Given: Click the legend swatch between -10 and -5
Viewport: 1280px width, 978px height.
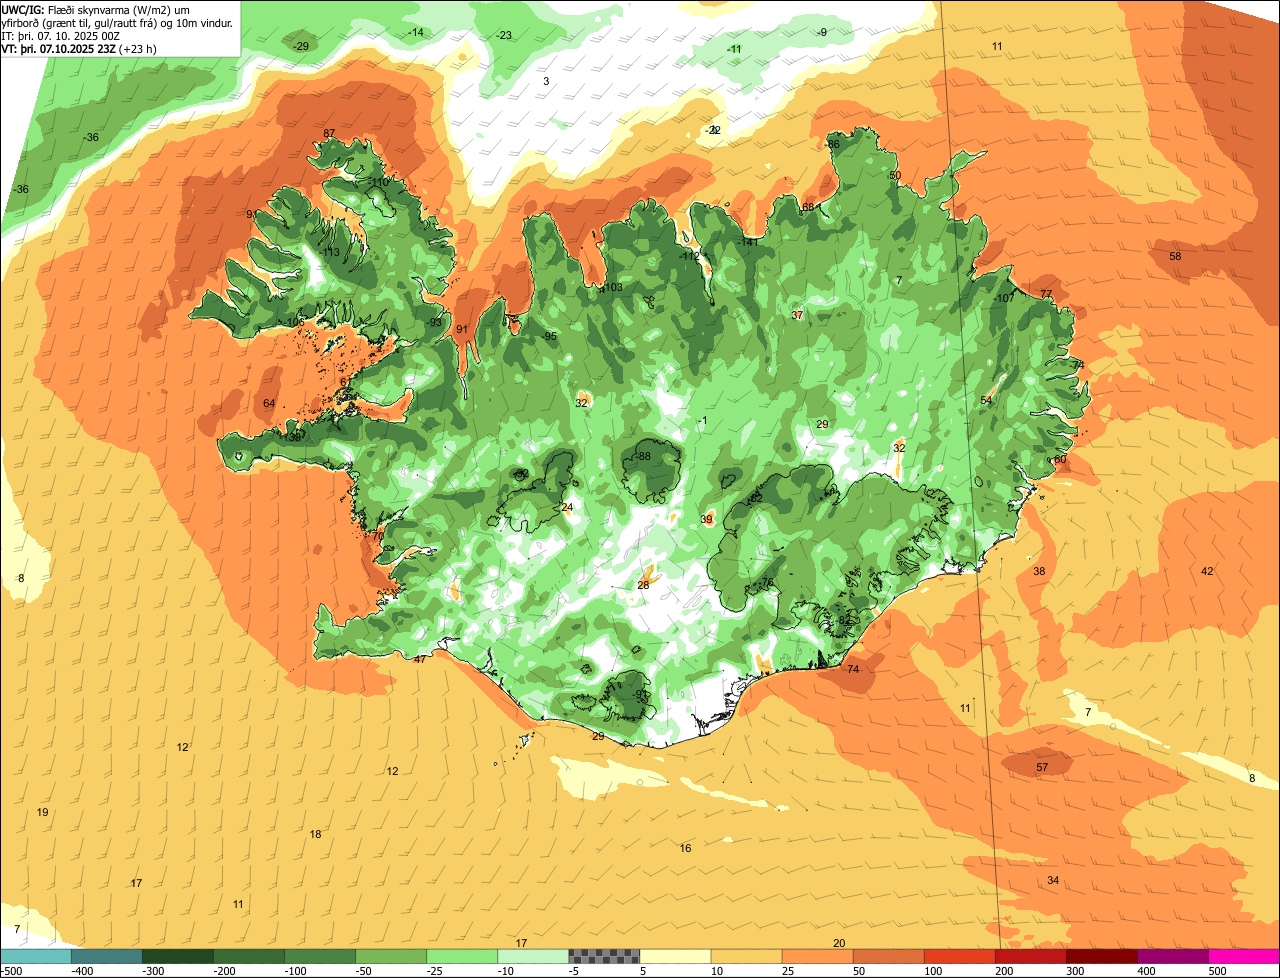Looking at the screenshot, I should pos(532,956).
